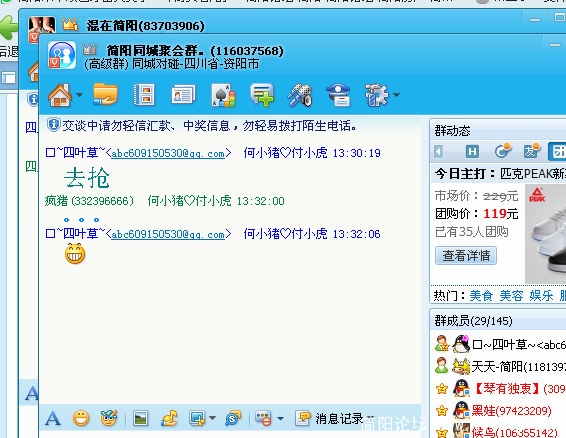
Task: Open the group voice microphone icon
Action: click(300, 95)
